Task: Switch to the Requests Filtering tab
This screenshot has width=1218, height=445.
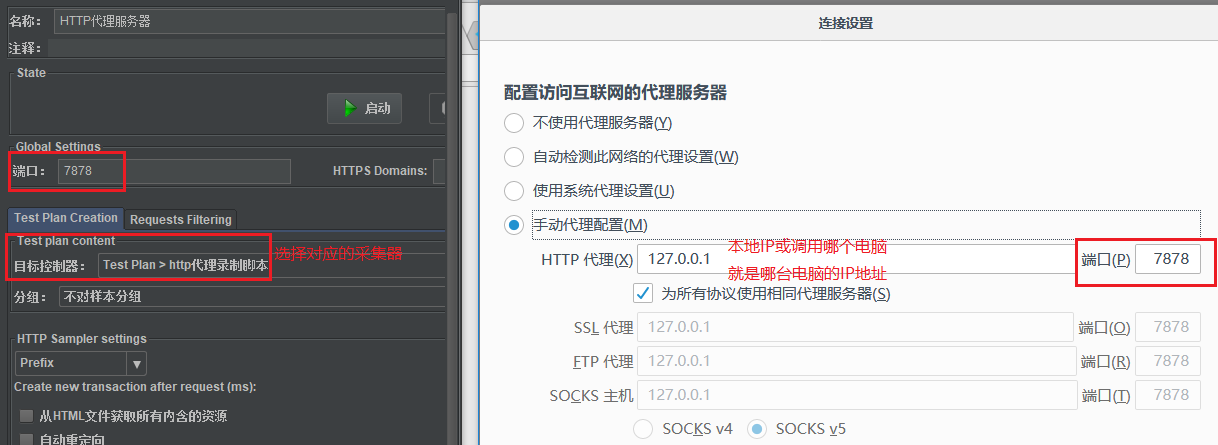Action: (181, 219)
